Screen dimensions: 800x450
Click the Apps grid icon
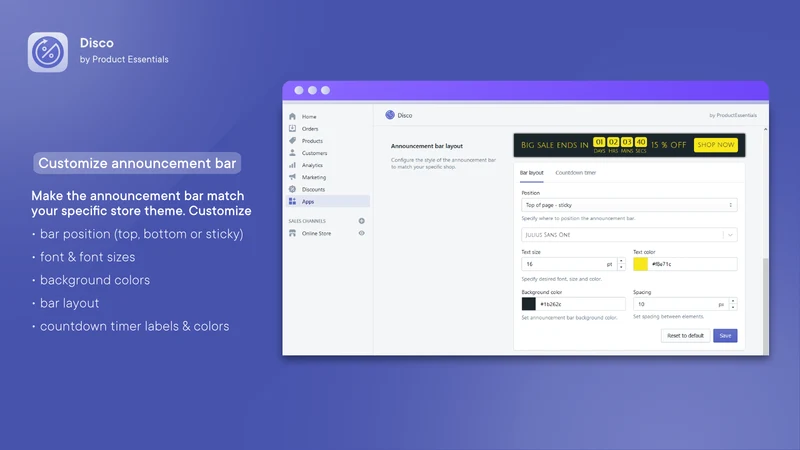tap(292, 202)
